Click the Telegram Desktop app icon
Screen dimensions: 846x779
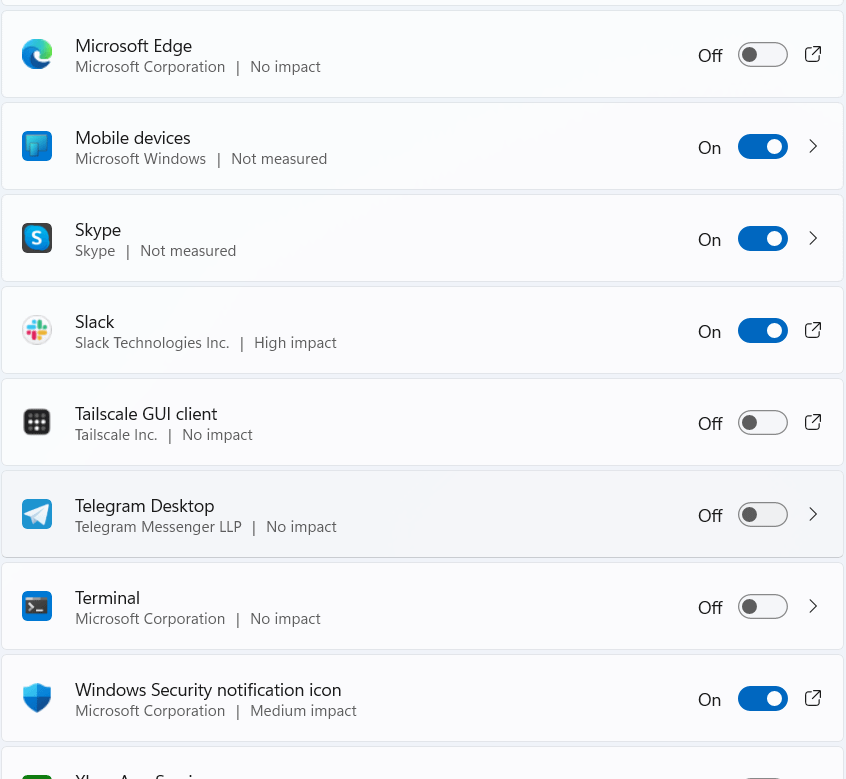[37, 514]
